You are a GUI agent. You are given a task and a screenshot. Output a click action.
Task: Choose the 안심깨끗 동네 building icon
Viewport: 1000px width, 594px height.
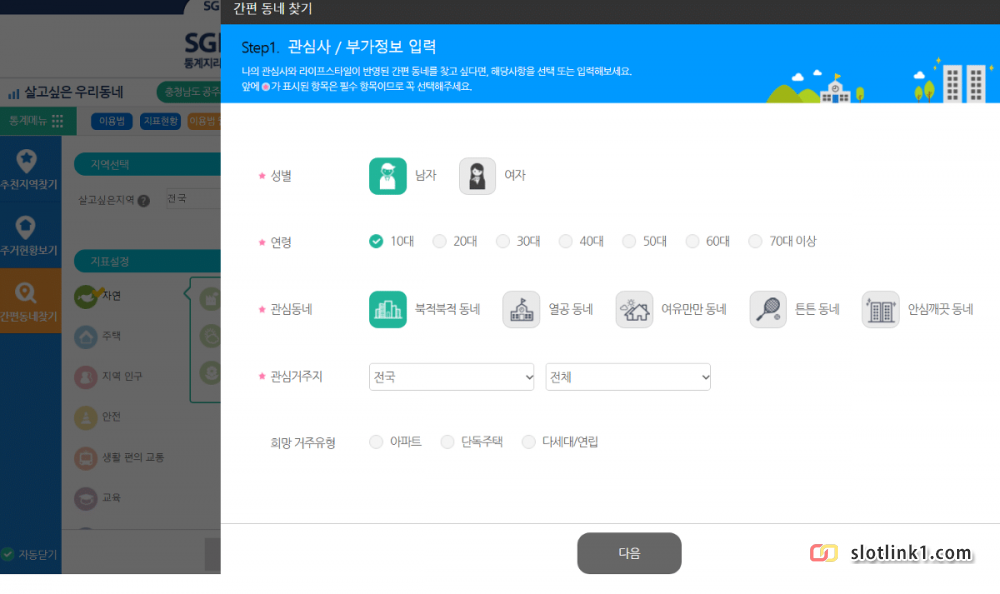point(880,309)
